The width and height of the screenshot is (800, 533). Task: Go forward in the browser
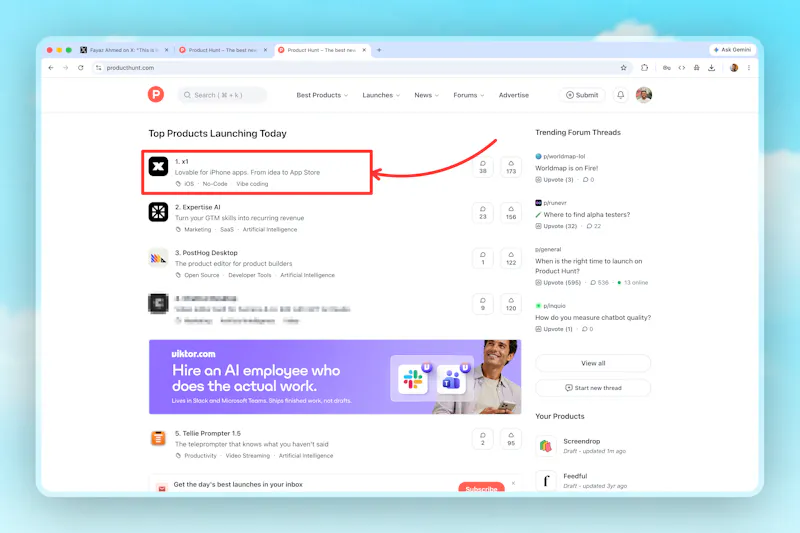click(x=66, y=68)
